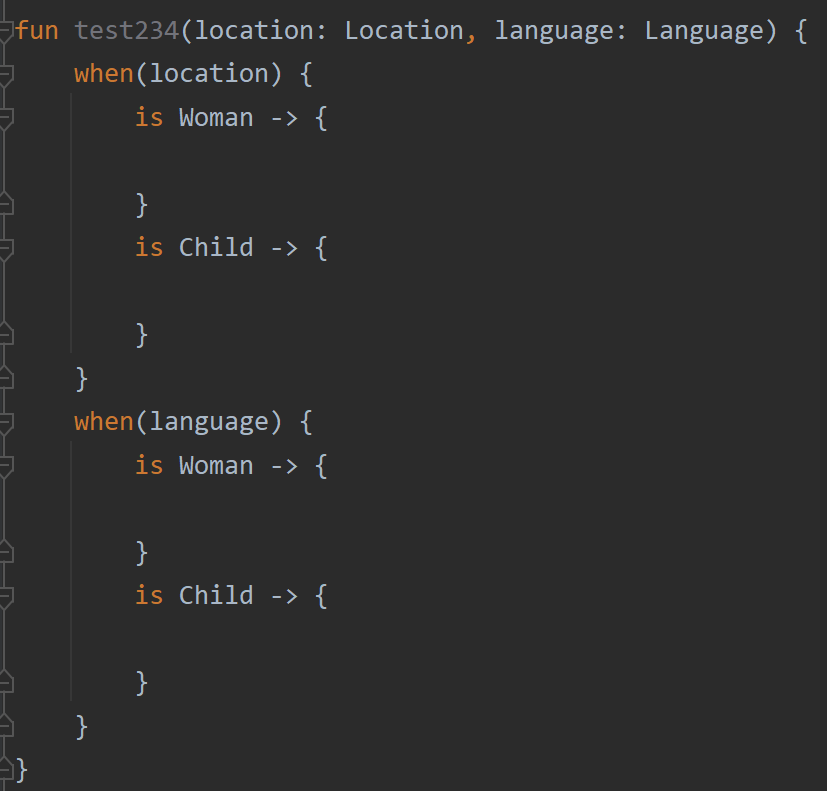Fold the is Woman branch under when(language)
The image size is (827, 791).
[x=5, y=467]
